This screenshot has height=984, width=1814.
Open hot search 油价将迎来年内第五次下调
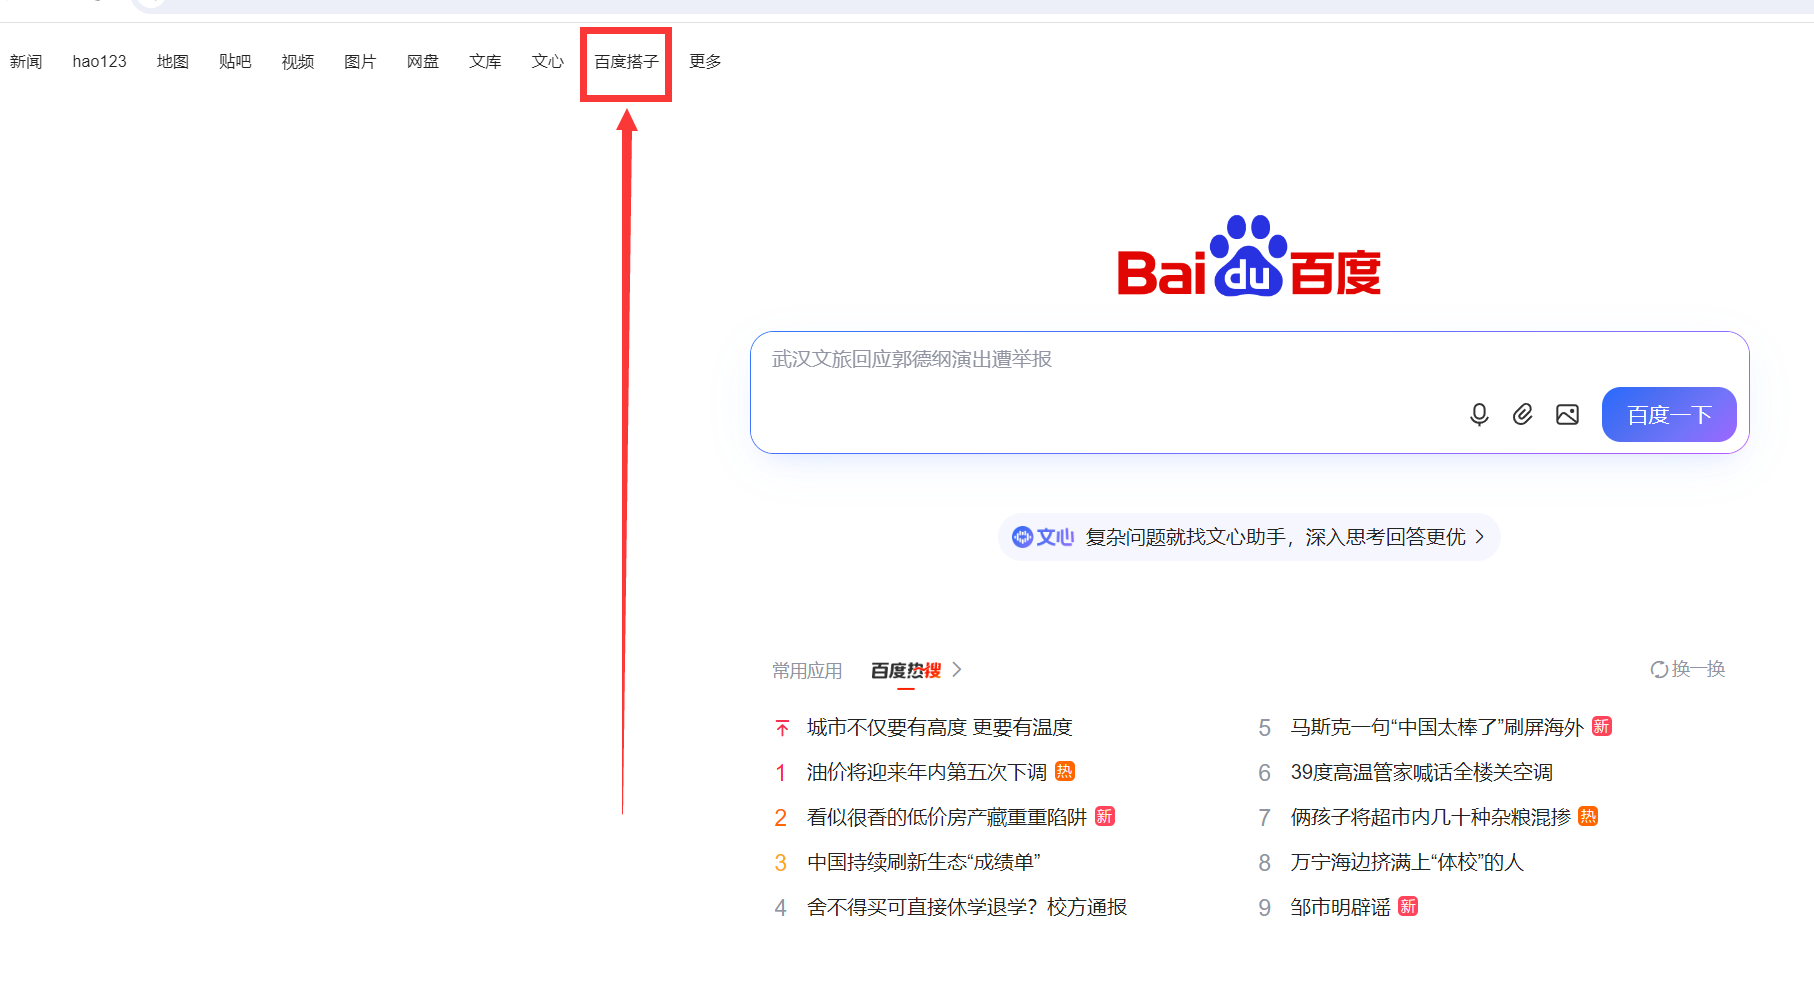click(927, 772)
